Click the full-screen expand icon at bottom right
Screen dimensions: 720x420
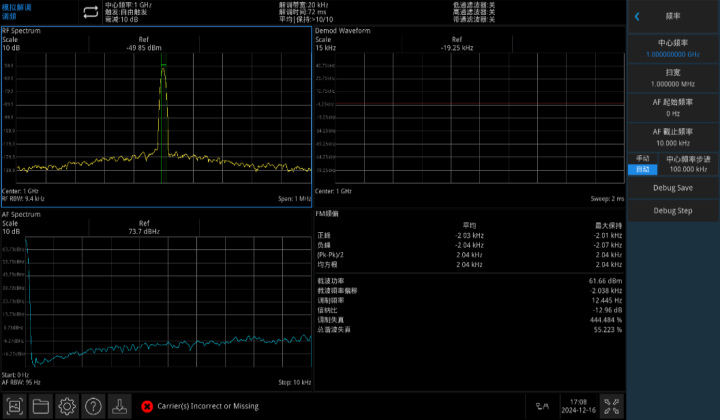coord(608,406)
